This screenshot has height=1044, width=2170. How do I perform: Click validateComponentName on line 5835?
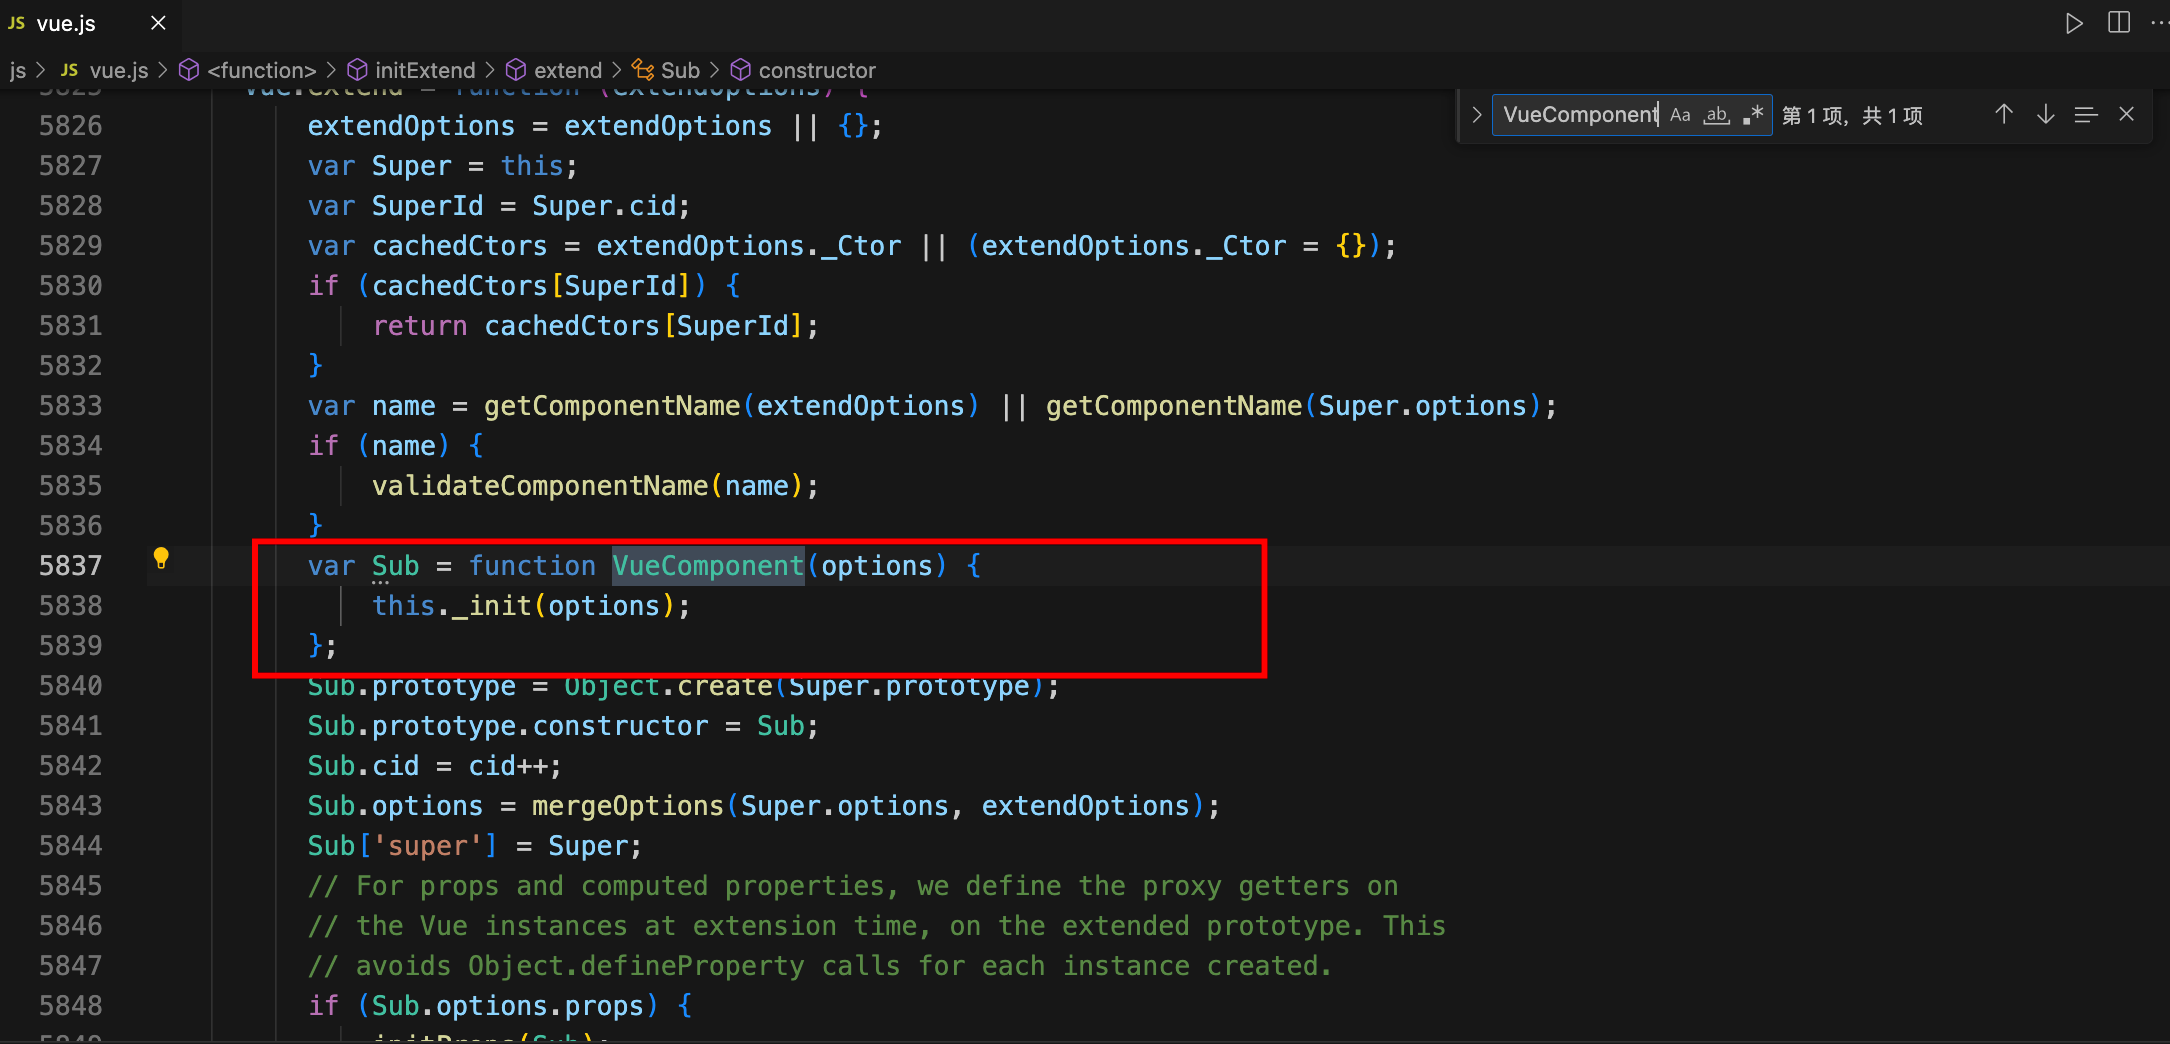(x=540, y=486)
